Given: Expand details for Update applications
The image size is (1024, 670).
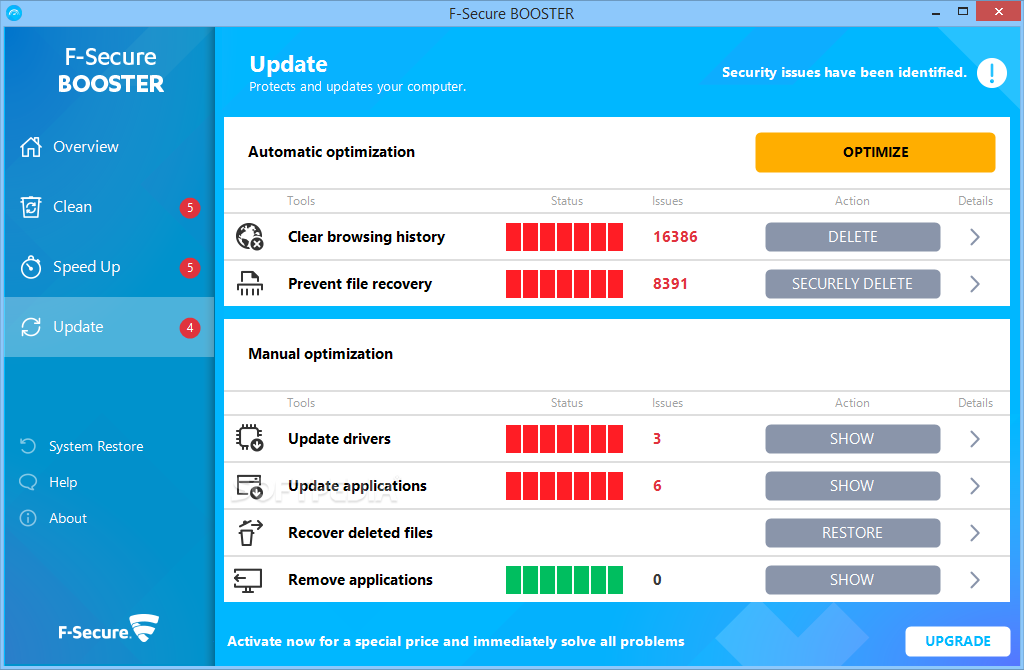Looking at the screenshot, I should pyautogui.click(x=975, y=486).
